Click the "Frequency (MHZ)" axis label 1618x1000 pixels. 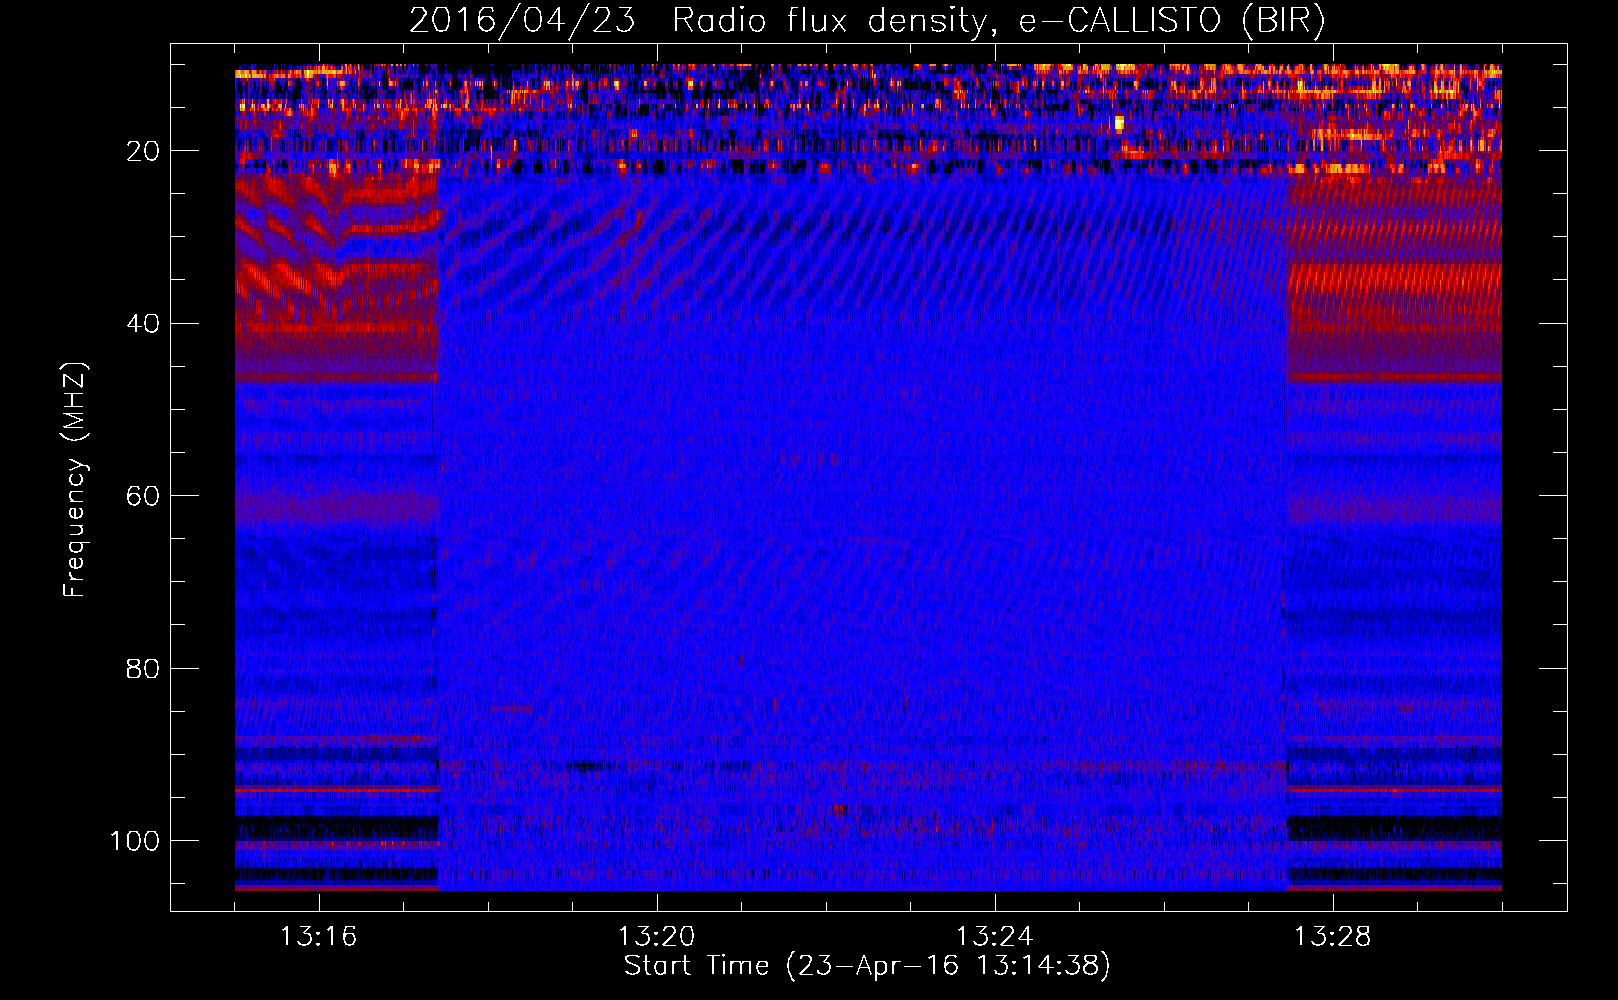[x=75, y=479]
